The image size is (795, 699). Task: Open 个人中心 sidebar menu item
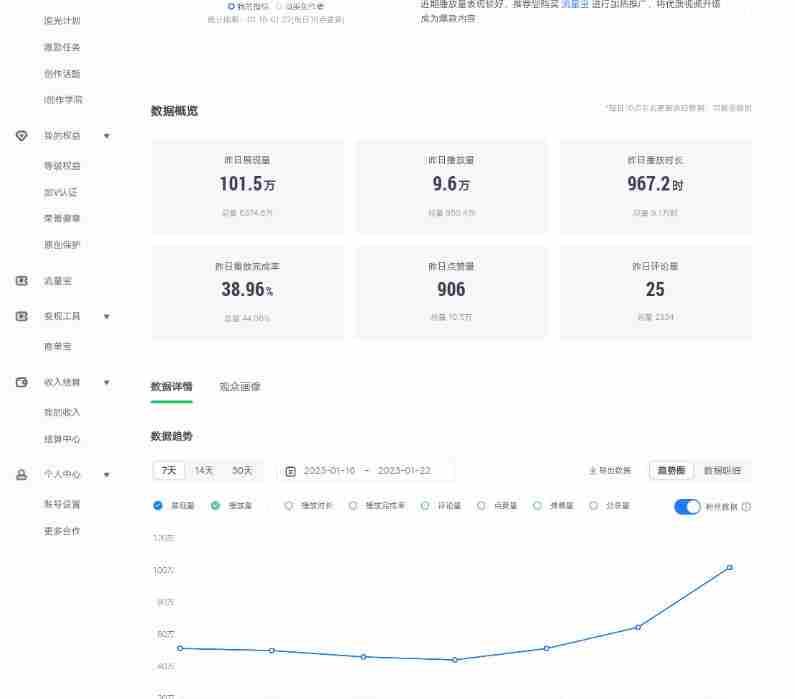tap(62, 474)
